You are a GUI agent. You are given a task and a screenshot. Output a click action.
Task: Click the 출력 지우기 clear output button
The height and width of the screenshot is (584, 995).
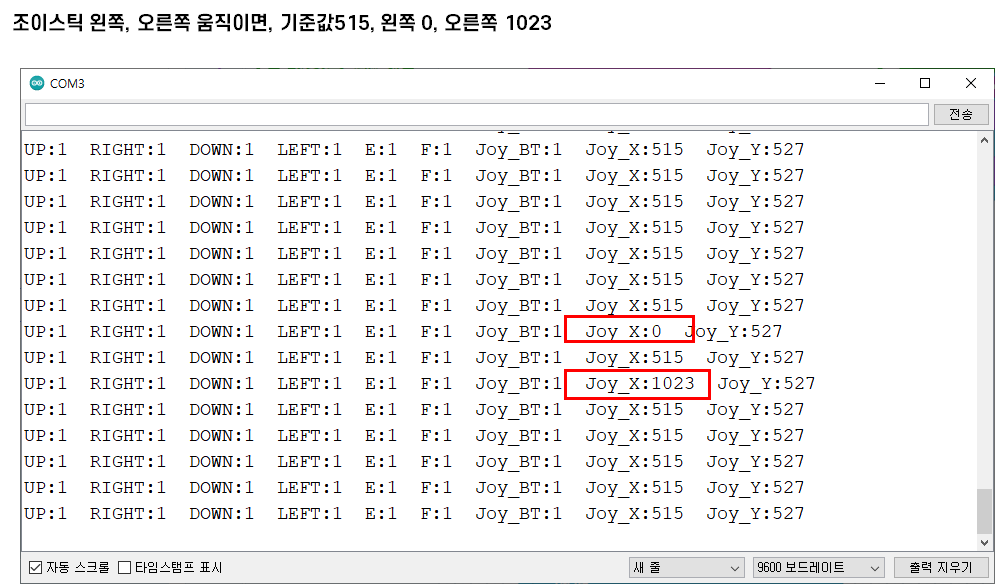pos(940,567)
